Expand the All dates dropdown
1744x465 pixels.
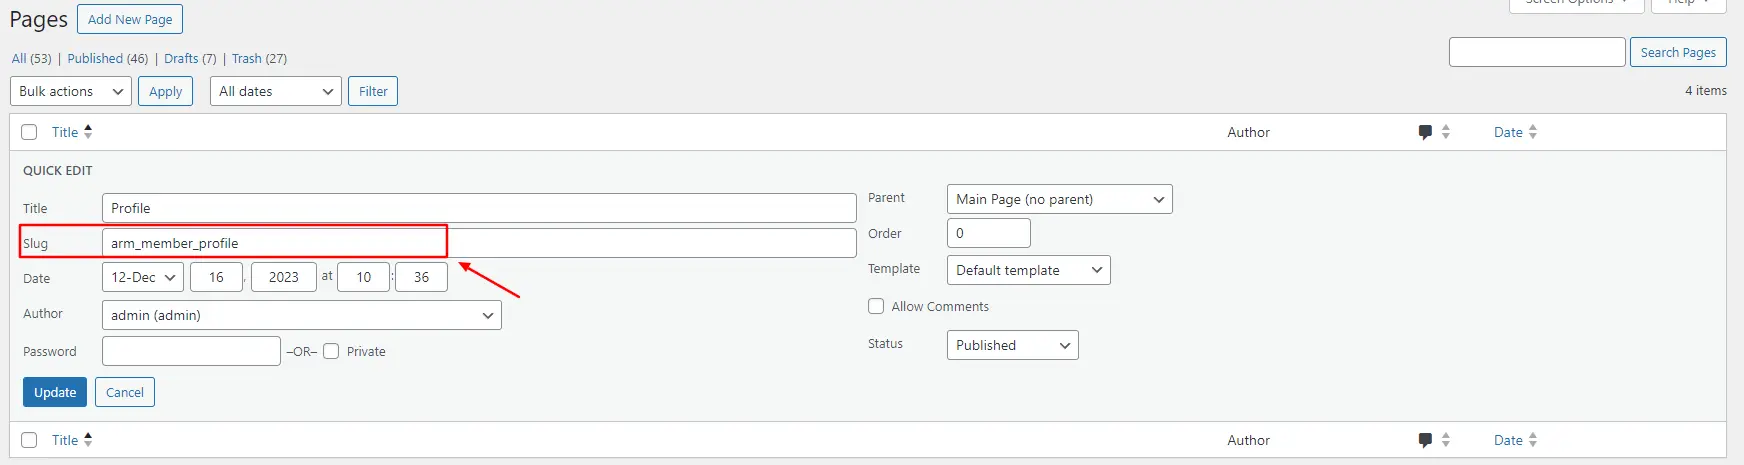tap(276, 91)
